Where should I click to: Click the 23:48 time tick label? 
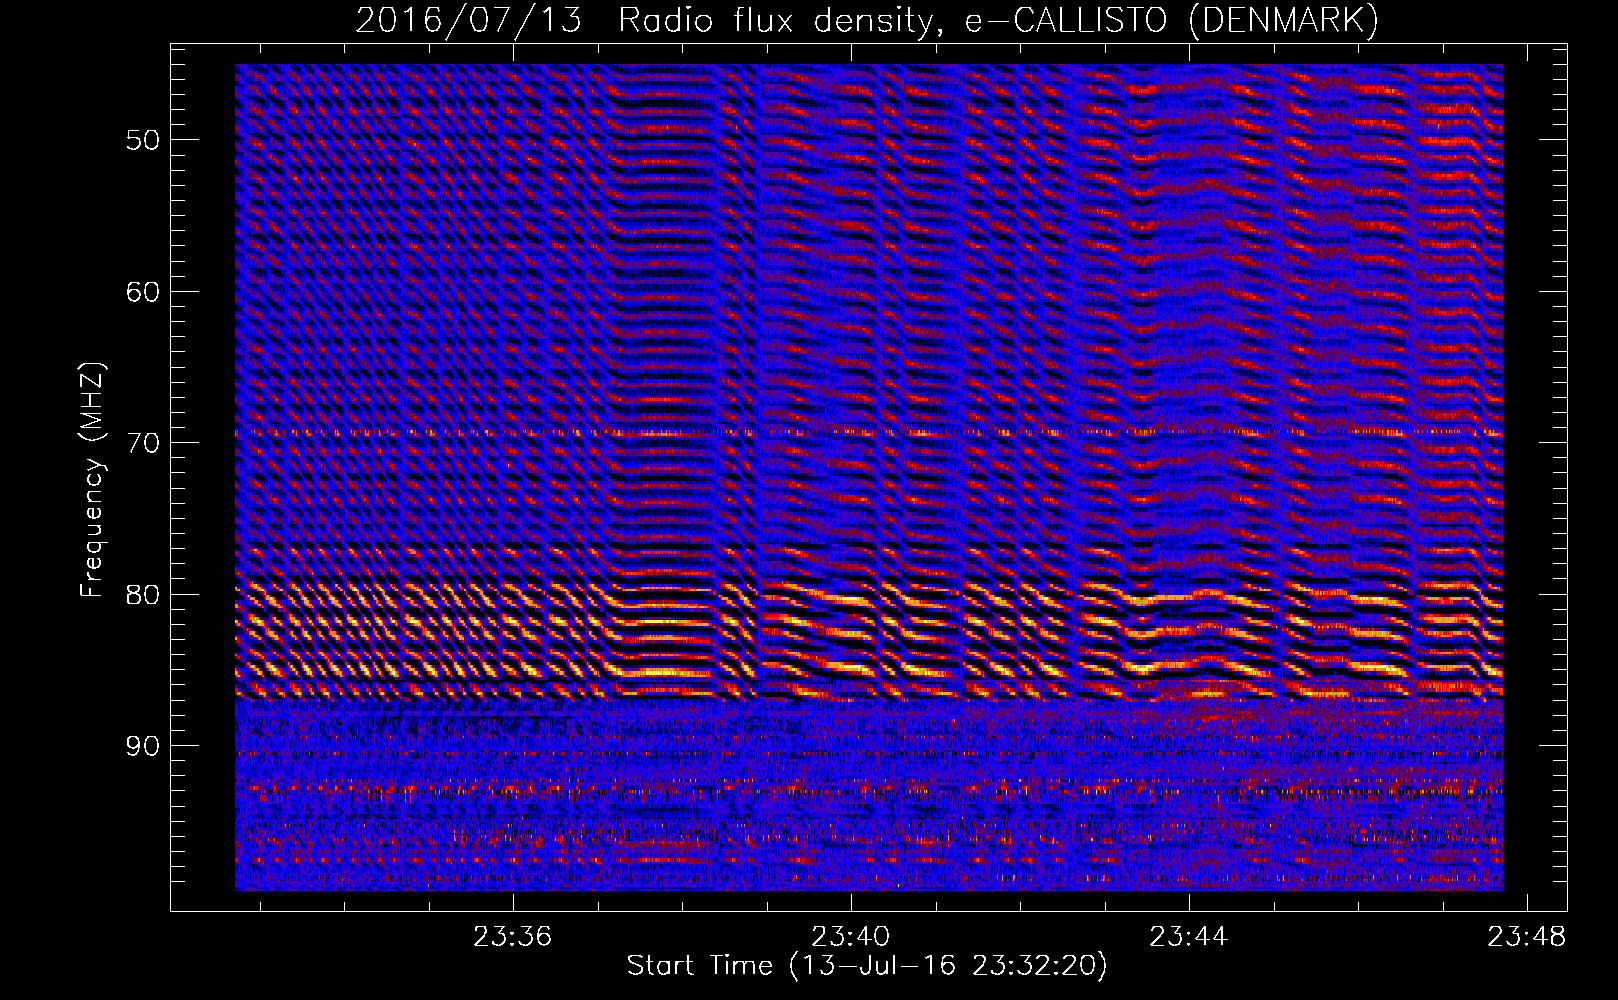click(x=1527, y=937)
